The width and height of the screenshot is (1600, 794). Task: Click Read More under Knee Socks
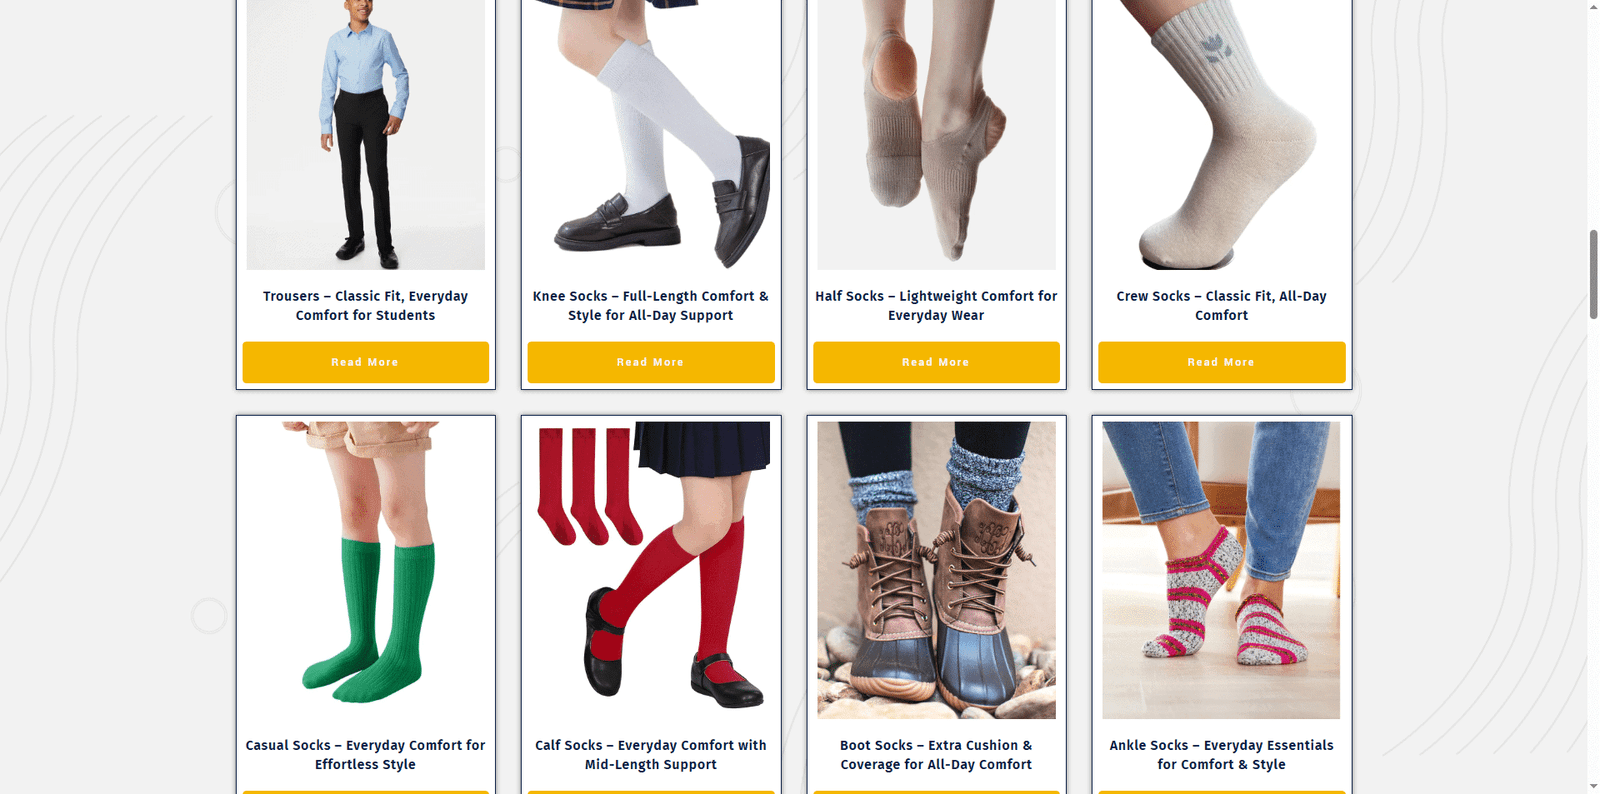[650, 362]
